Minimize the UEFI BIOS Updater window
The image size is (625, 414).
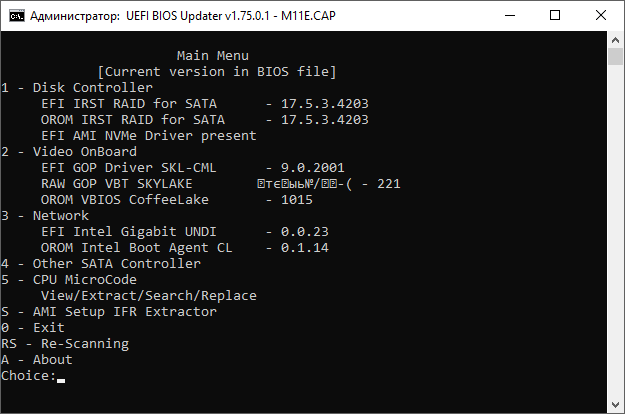click(x=510, y=16)
